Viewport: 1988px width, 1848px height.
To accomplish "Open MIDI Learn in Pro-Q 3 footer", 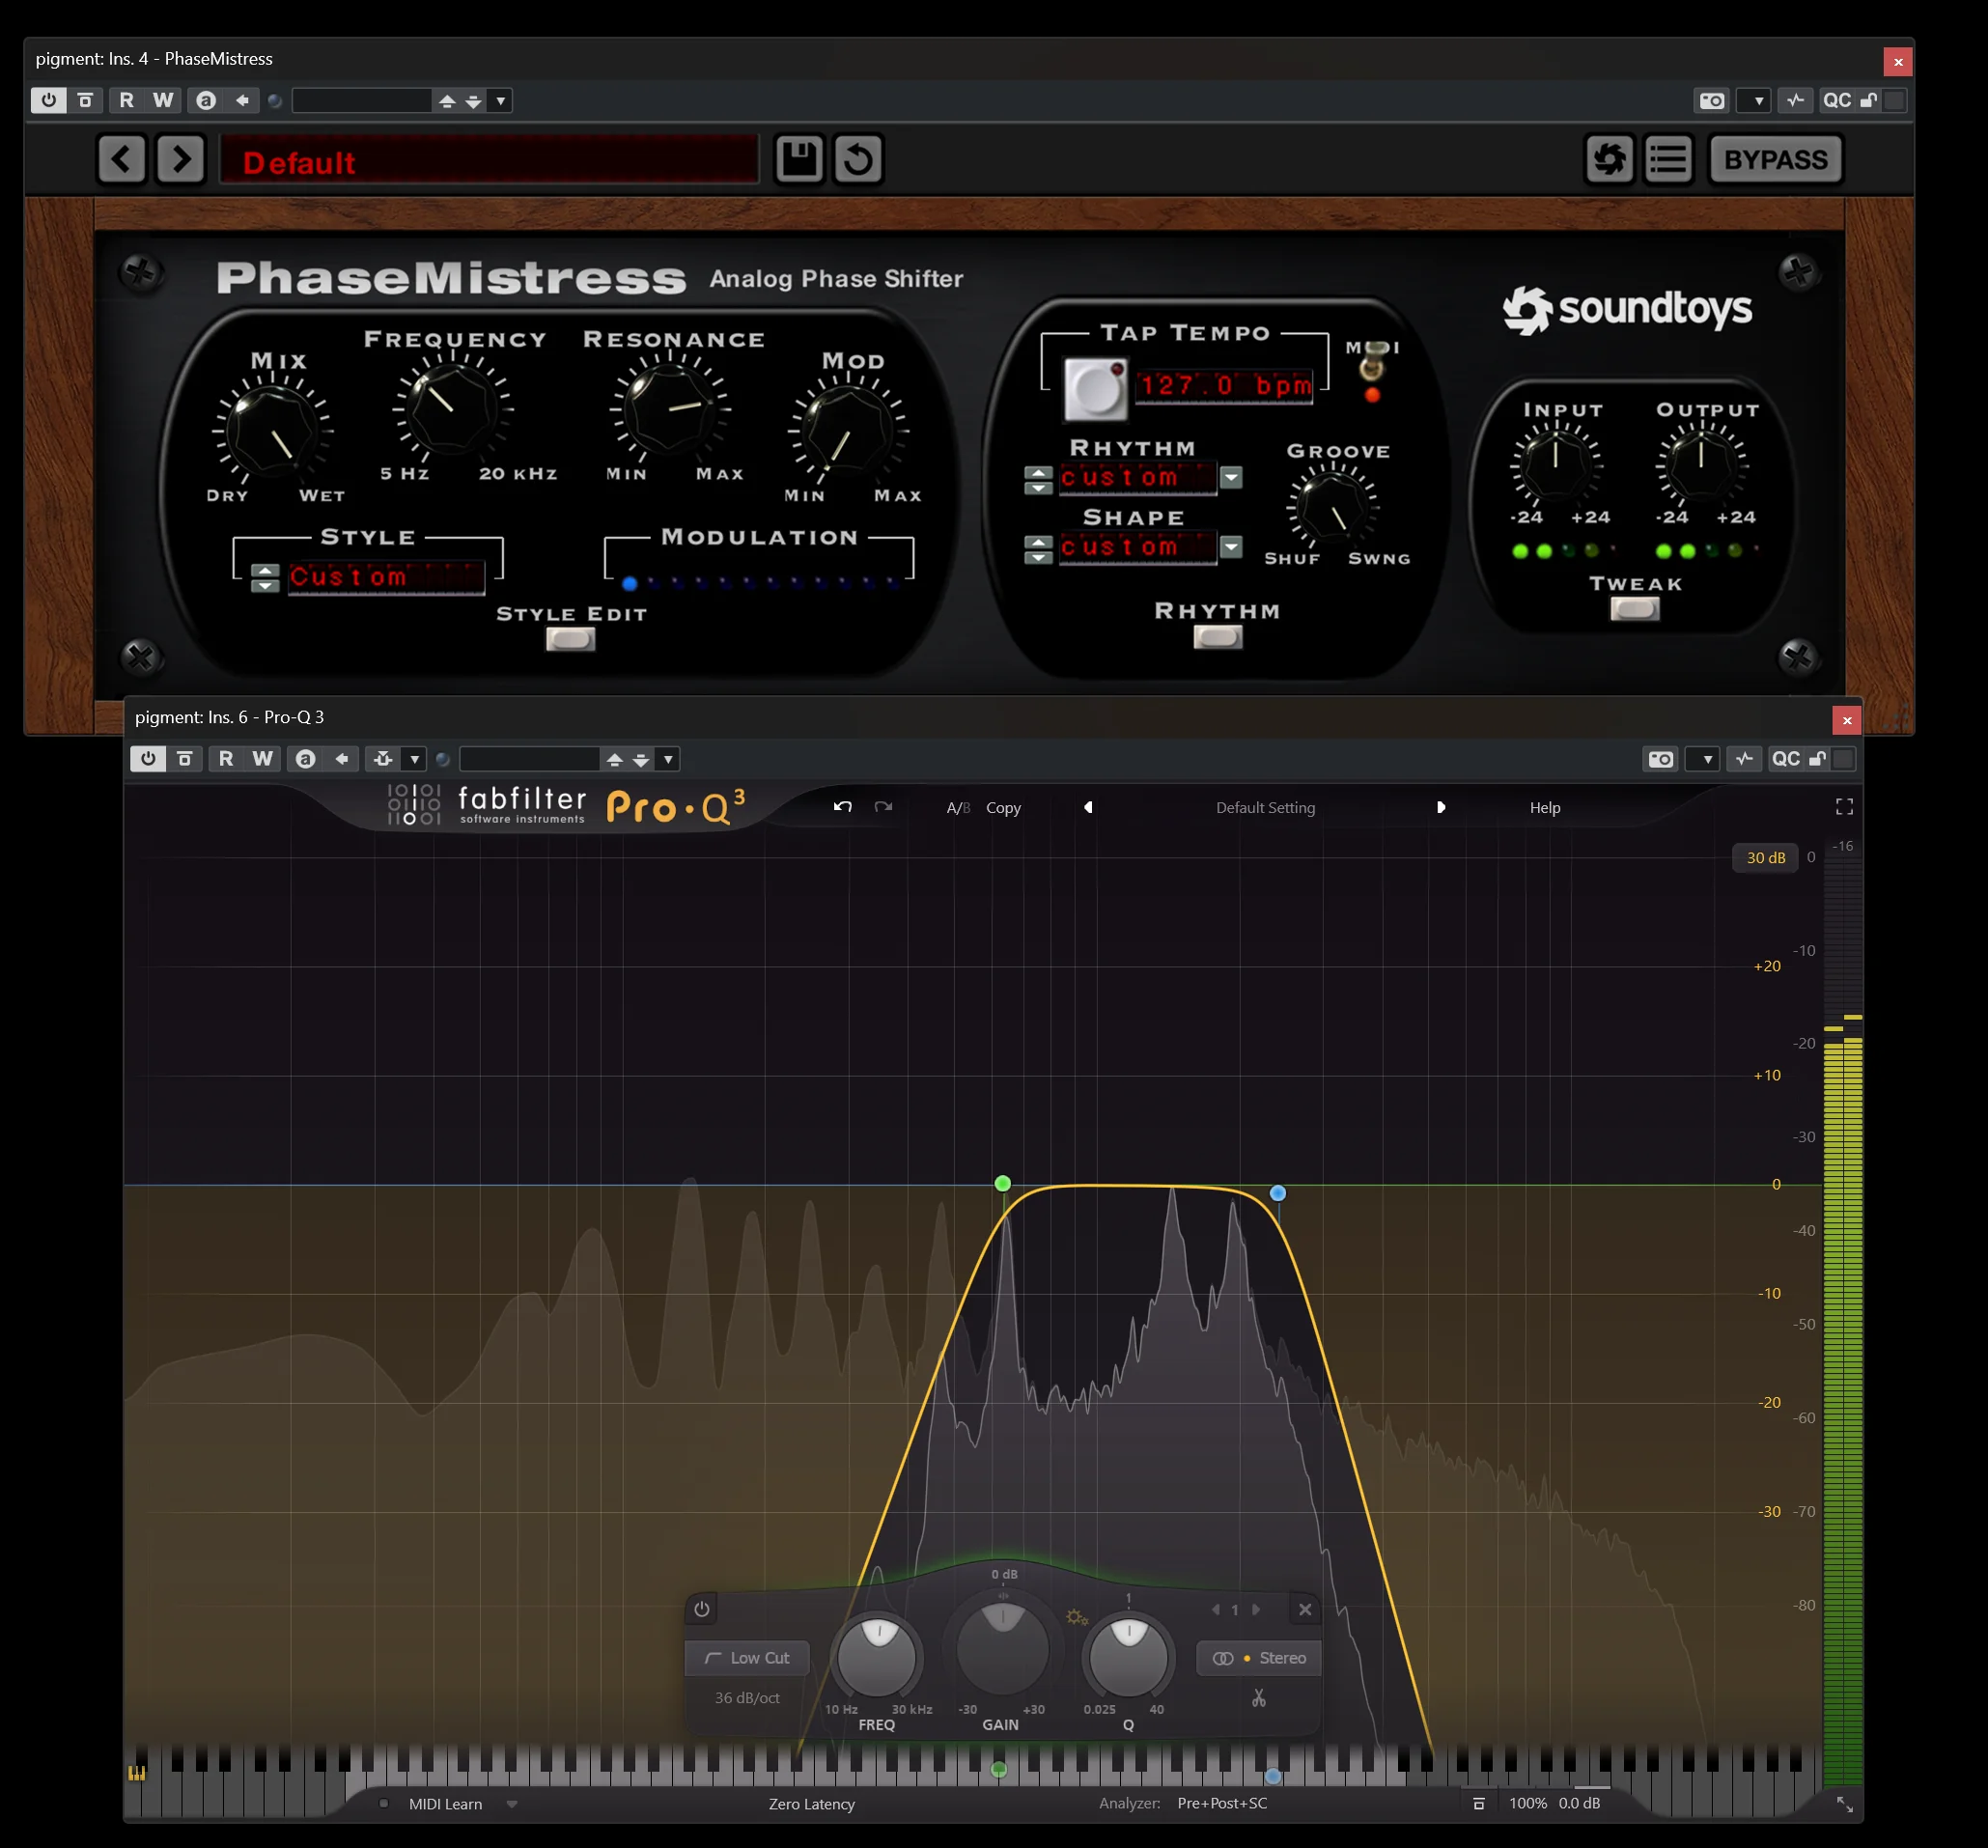I will coord(445,1804).
